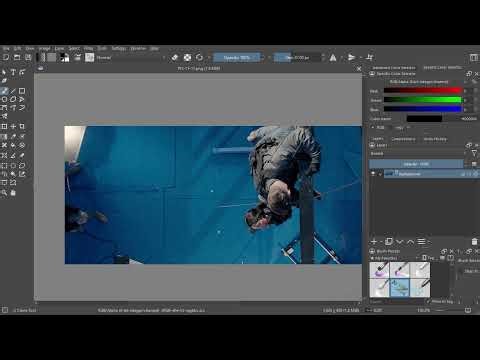Toggle preserve alpha button
The height and width of the screenshot is (360, 480).
coord(187,57)
